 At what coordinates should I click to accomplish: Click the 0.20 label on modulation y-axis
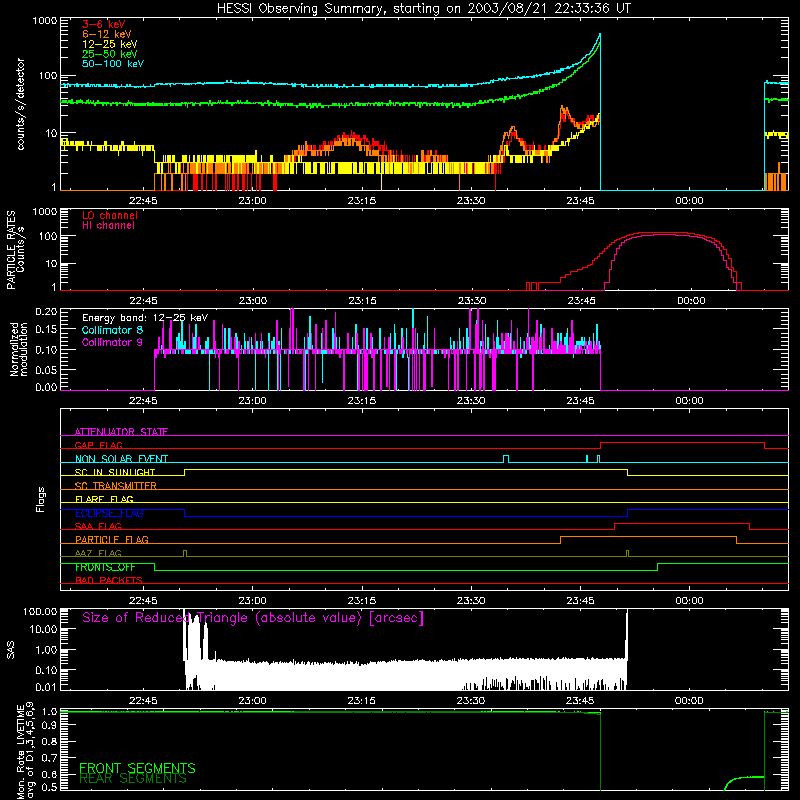click(46, 312)
